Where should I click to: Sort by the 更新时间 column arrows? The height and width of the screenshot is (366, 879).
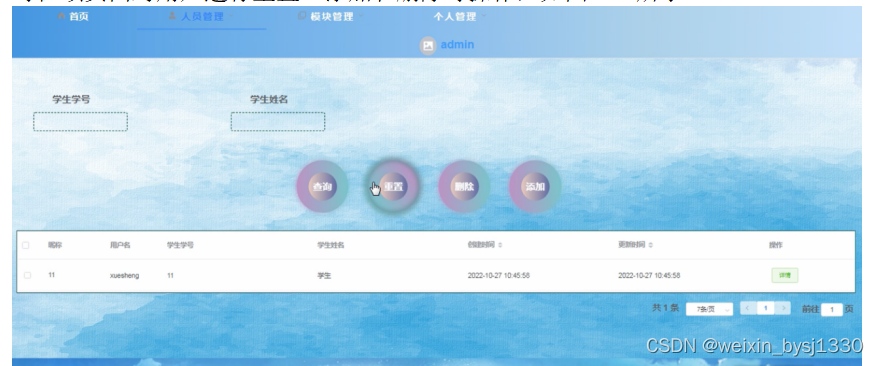pos(650,245)
